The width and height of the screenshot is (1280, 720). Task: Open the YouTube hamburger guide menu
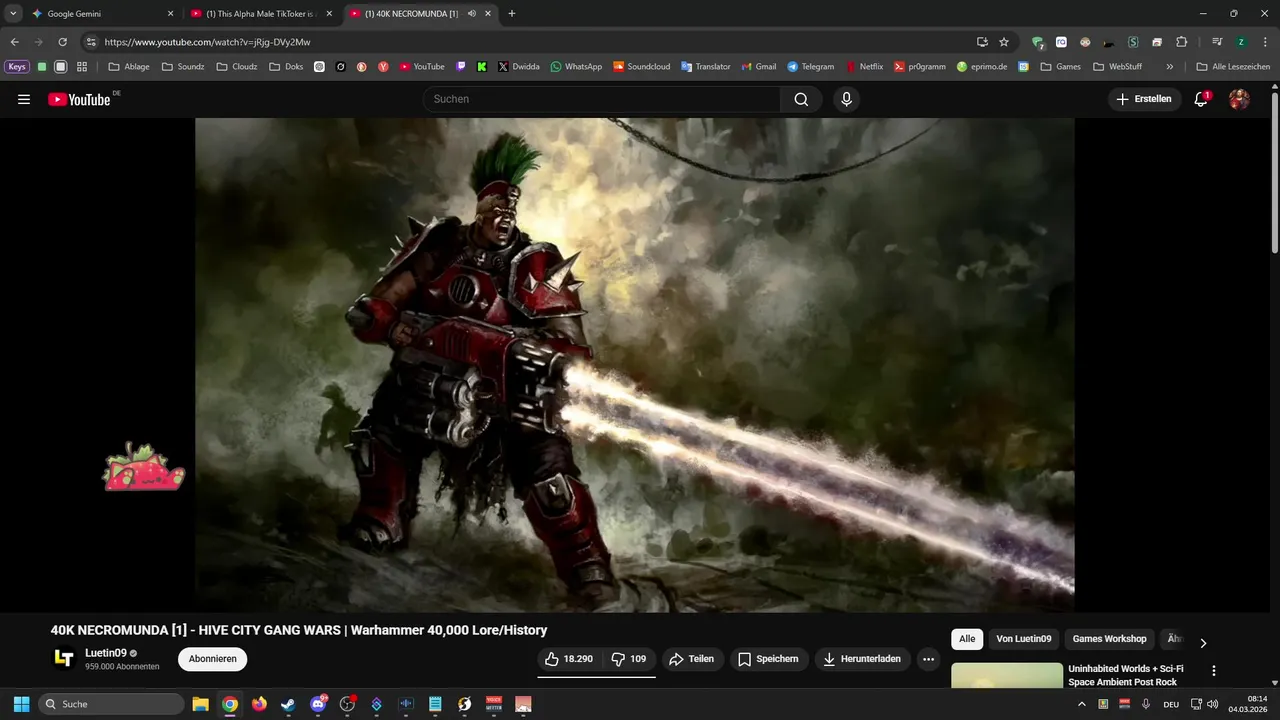point(24,99)
